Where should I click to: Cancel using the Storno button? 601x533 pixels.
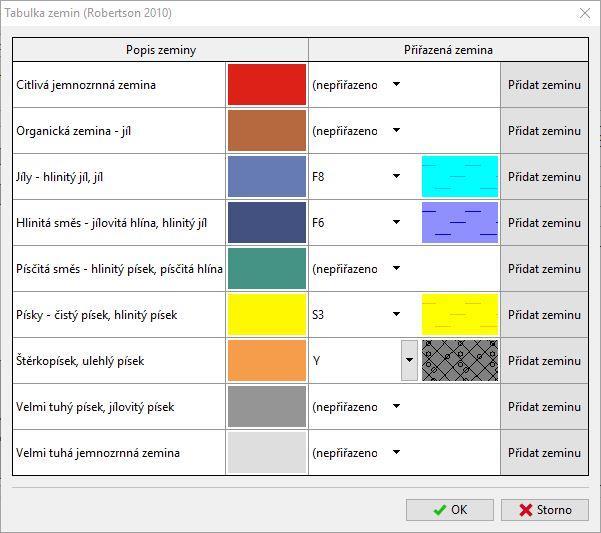click(x=545, y=510)
